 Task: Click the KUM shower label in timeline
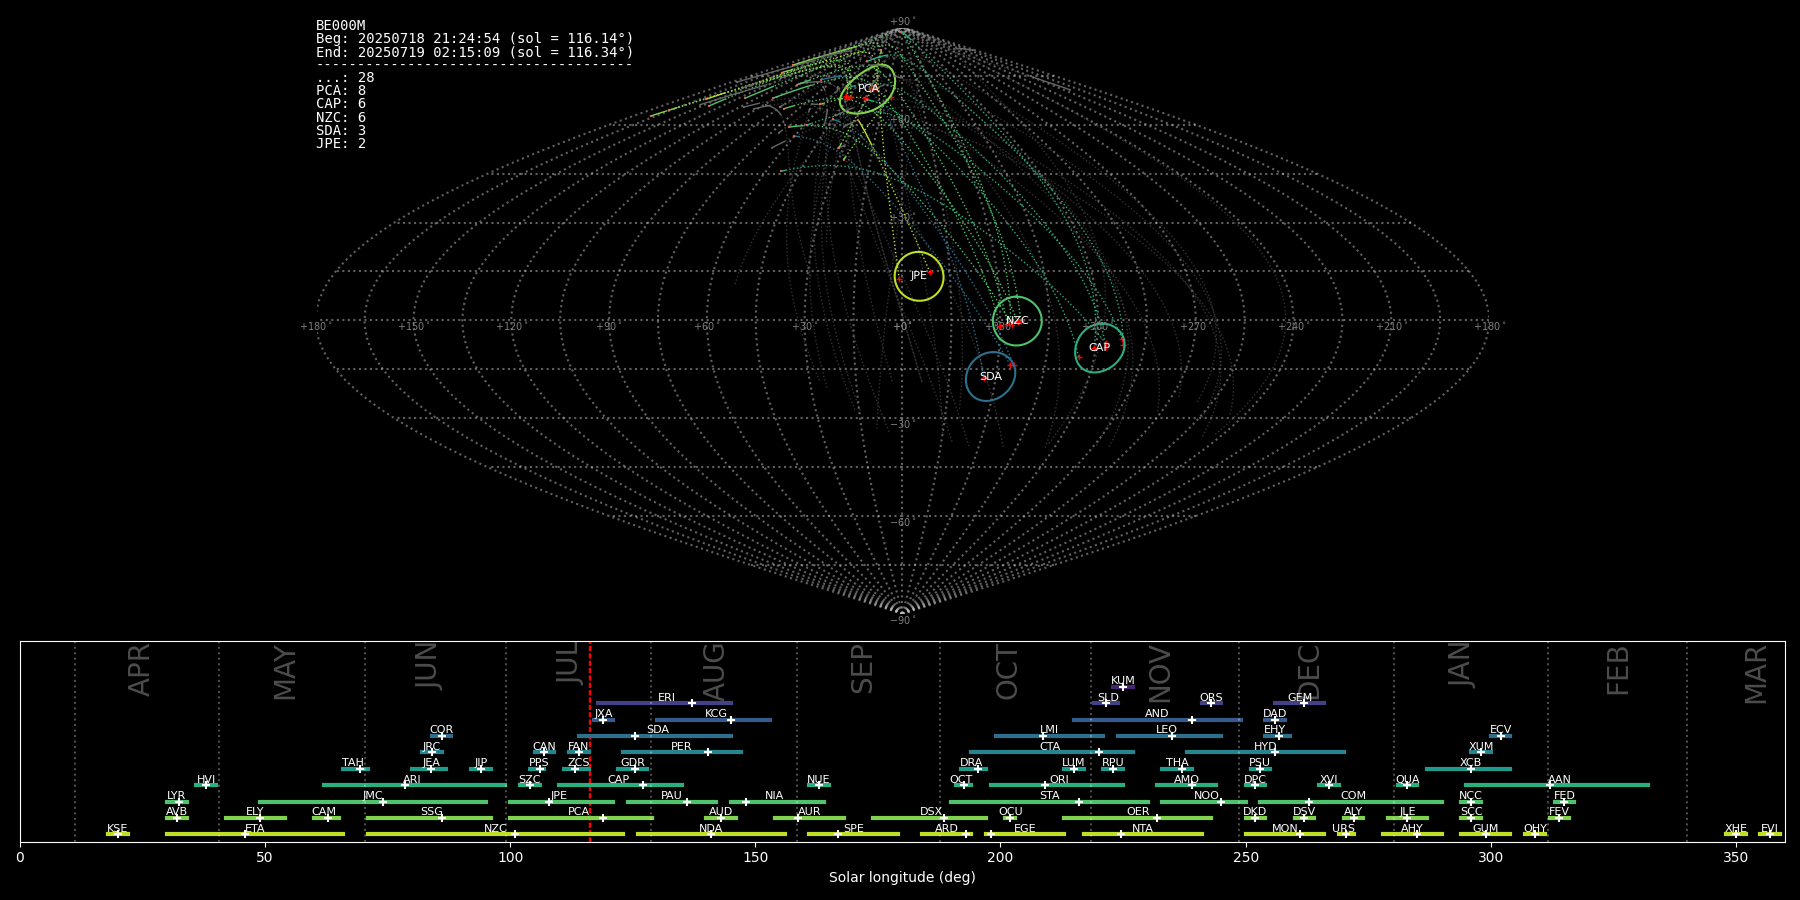tap(1123, 681)
